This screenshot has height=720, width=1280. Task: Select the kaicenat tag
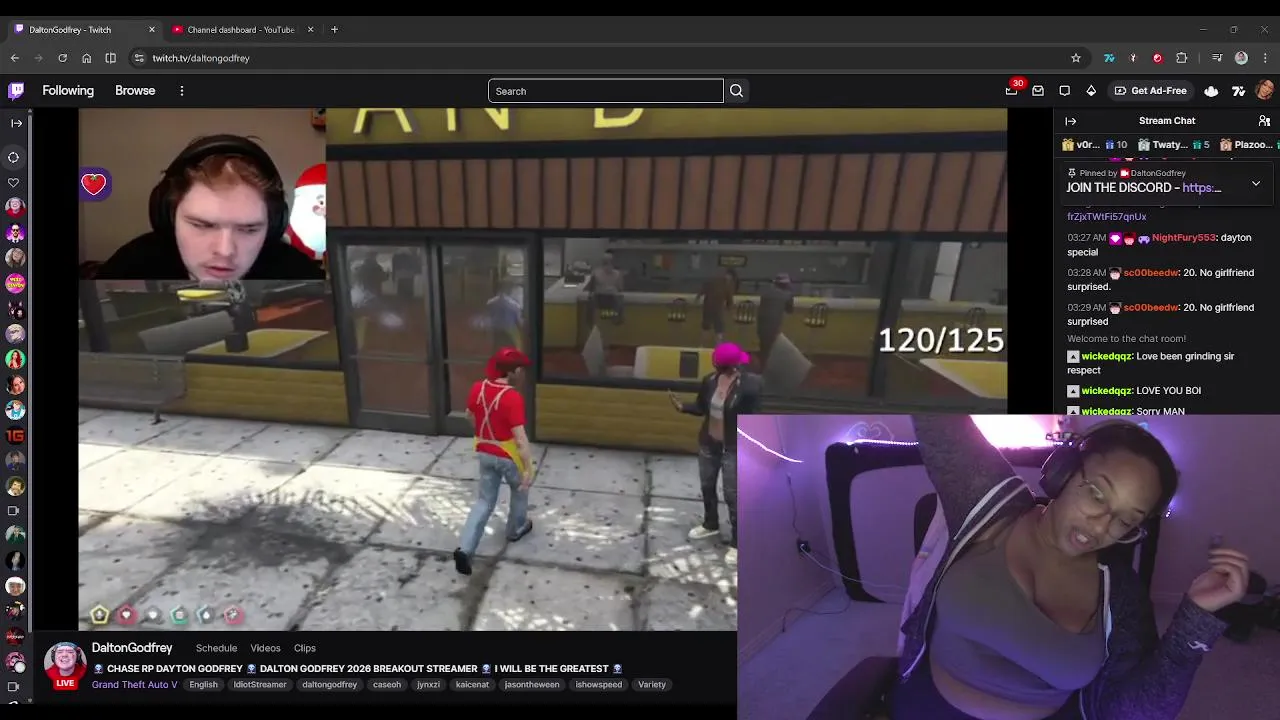coord(472,685)
